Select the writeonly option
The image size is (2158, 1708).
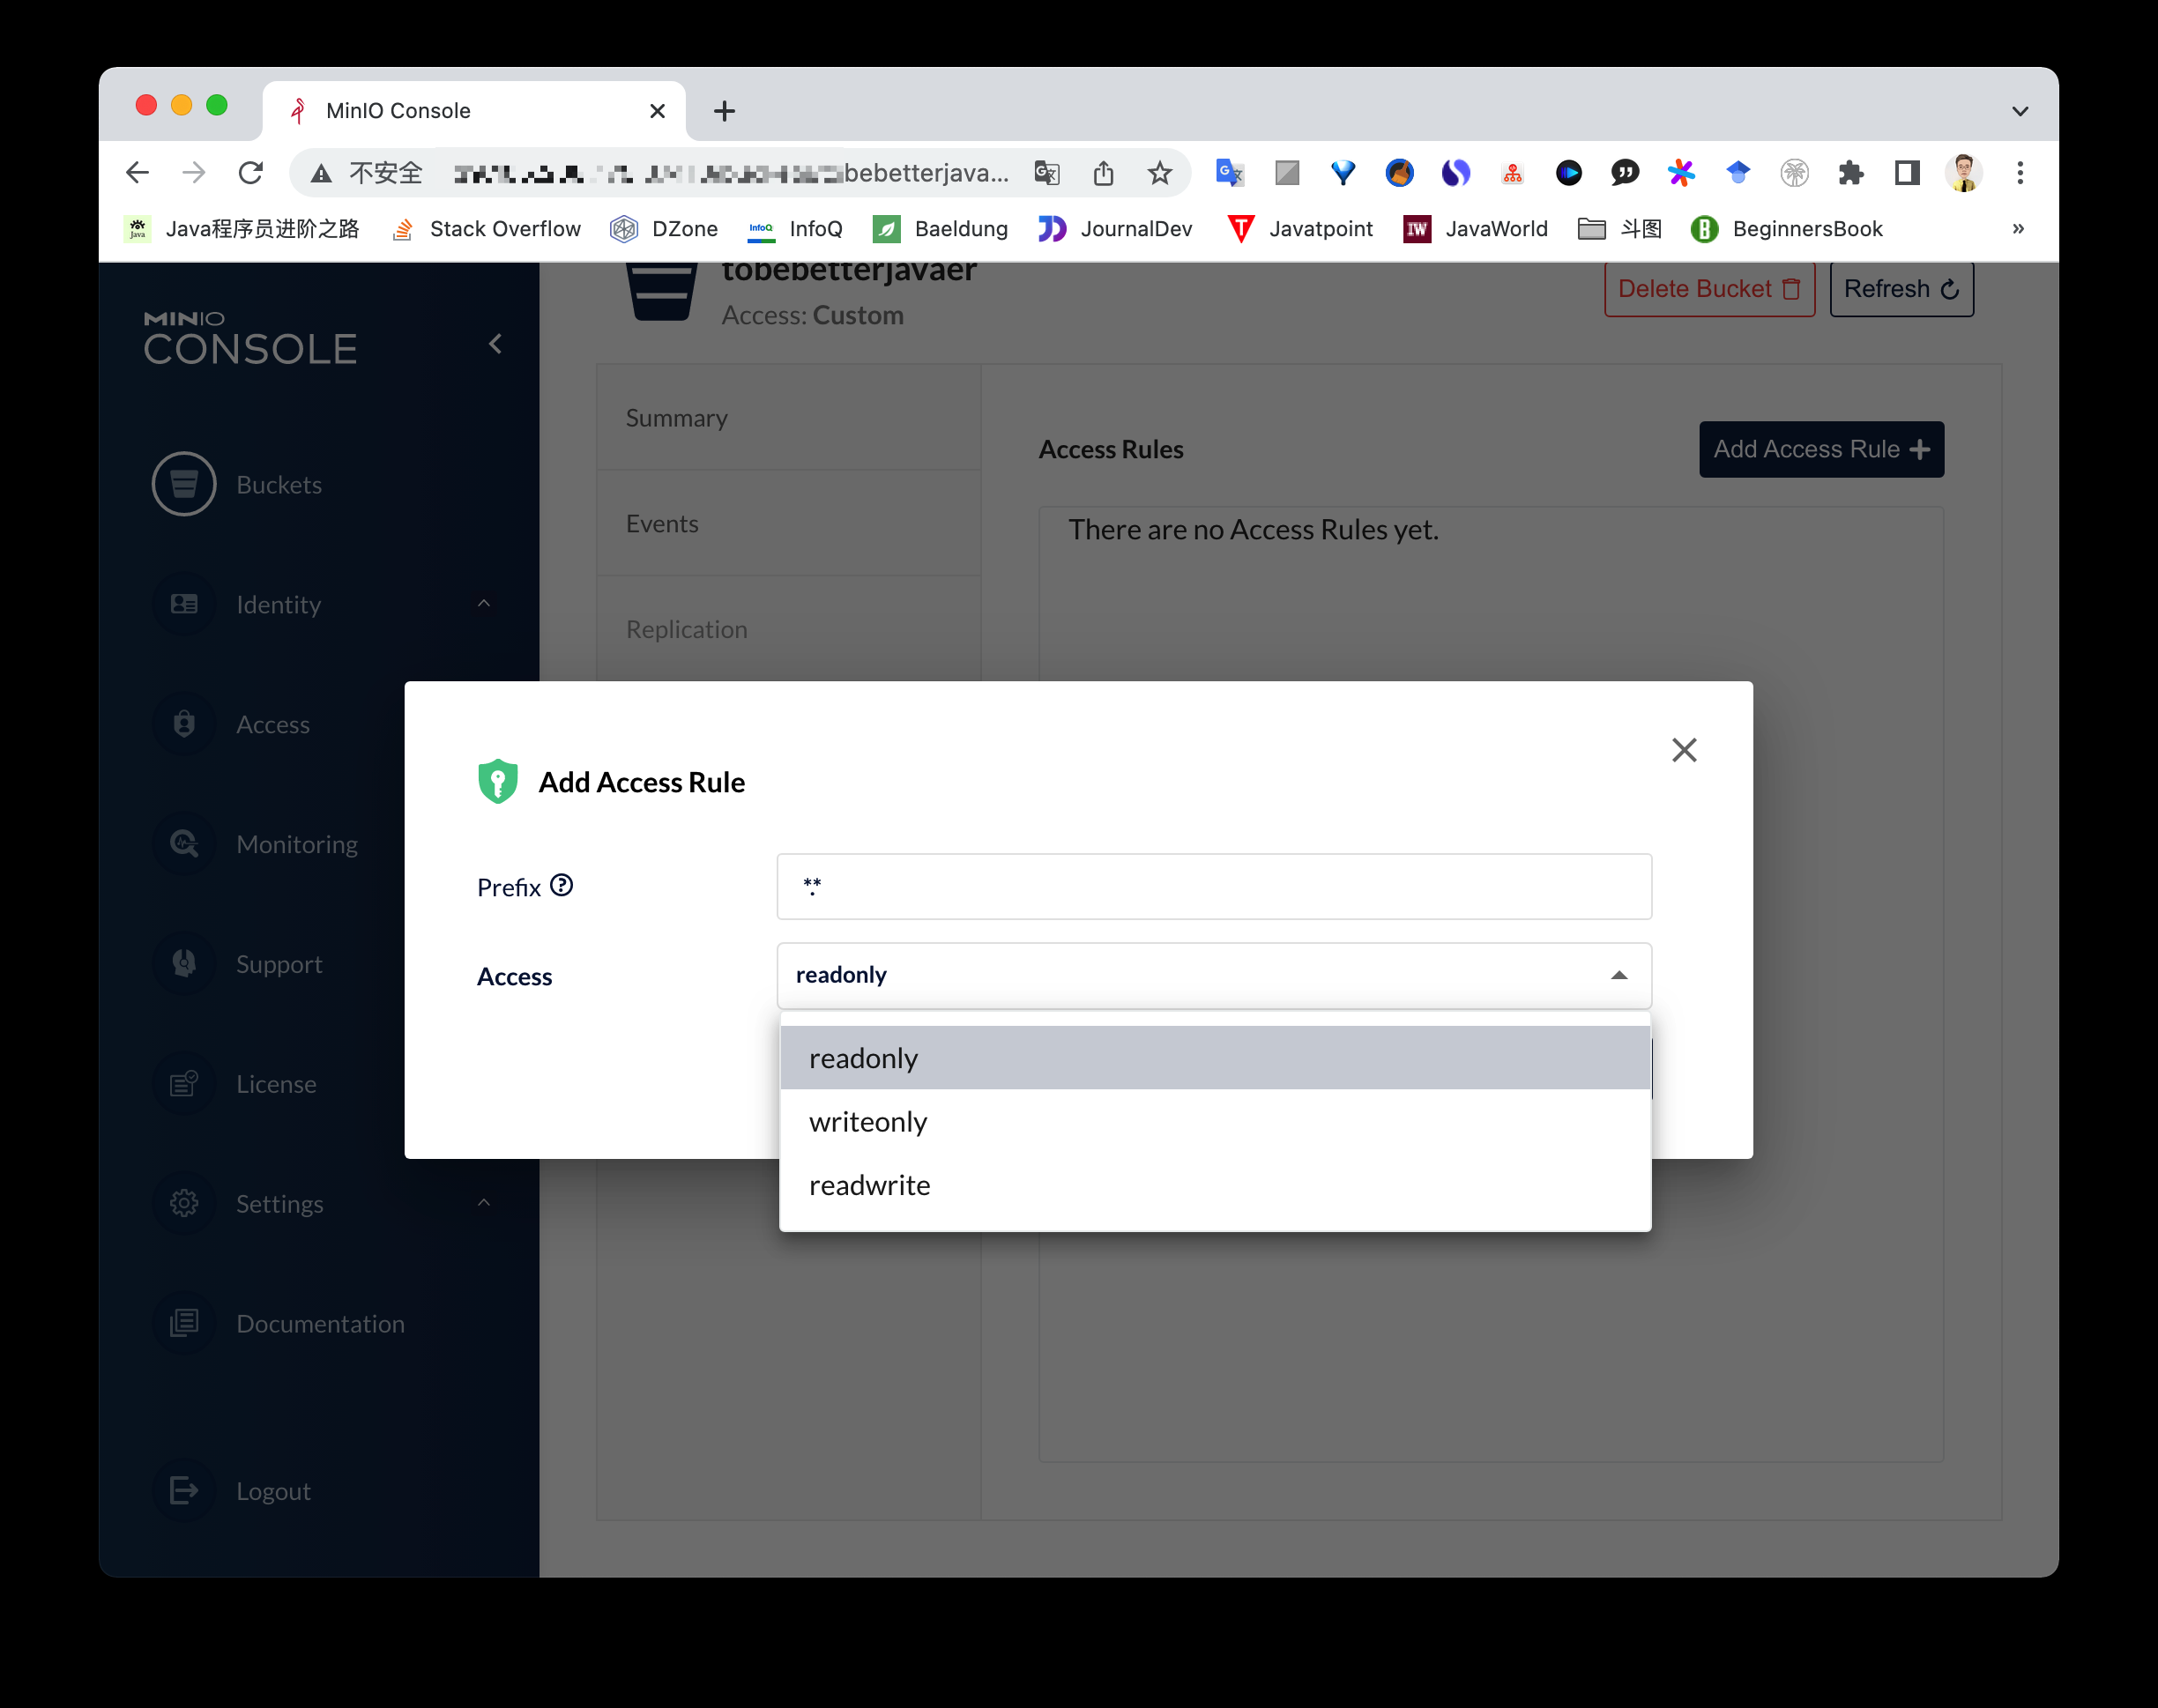pyautogui.click(x=868, y=1122)
